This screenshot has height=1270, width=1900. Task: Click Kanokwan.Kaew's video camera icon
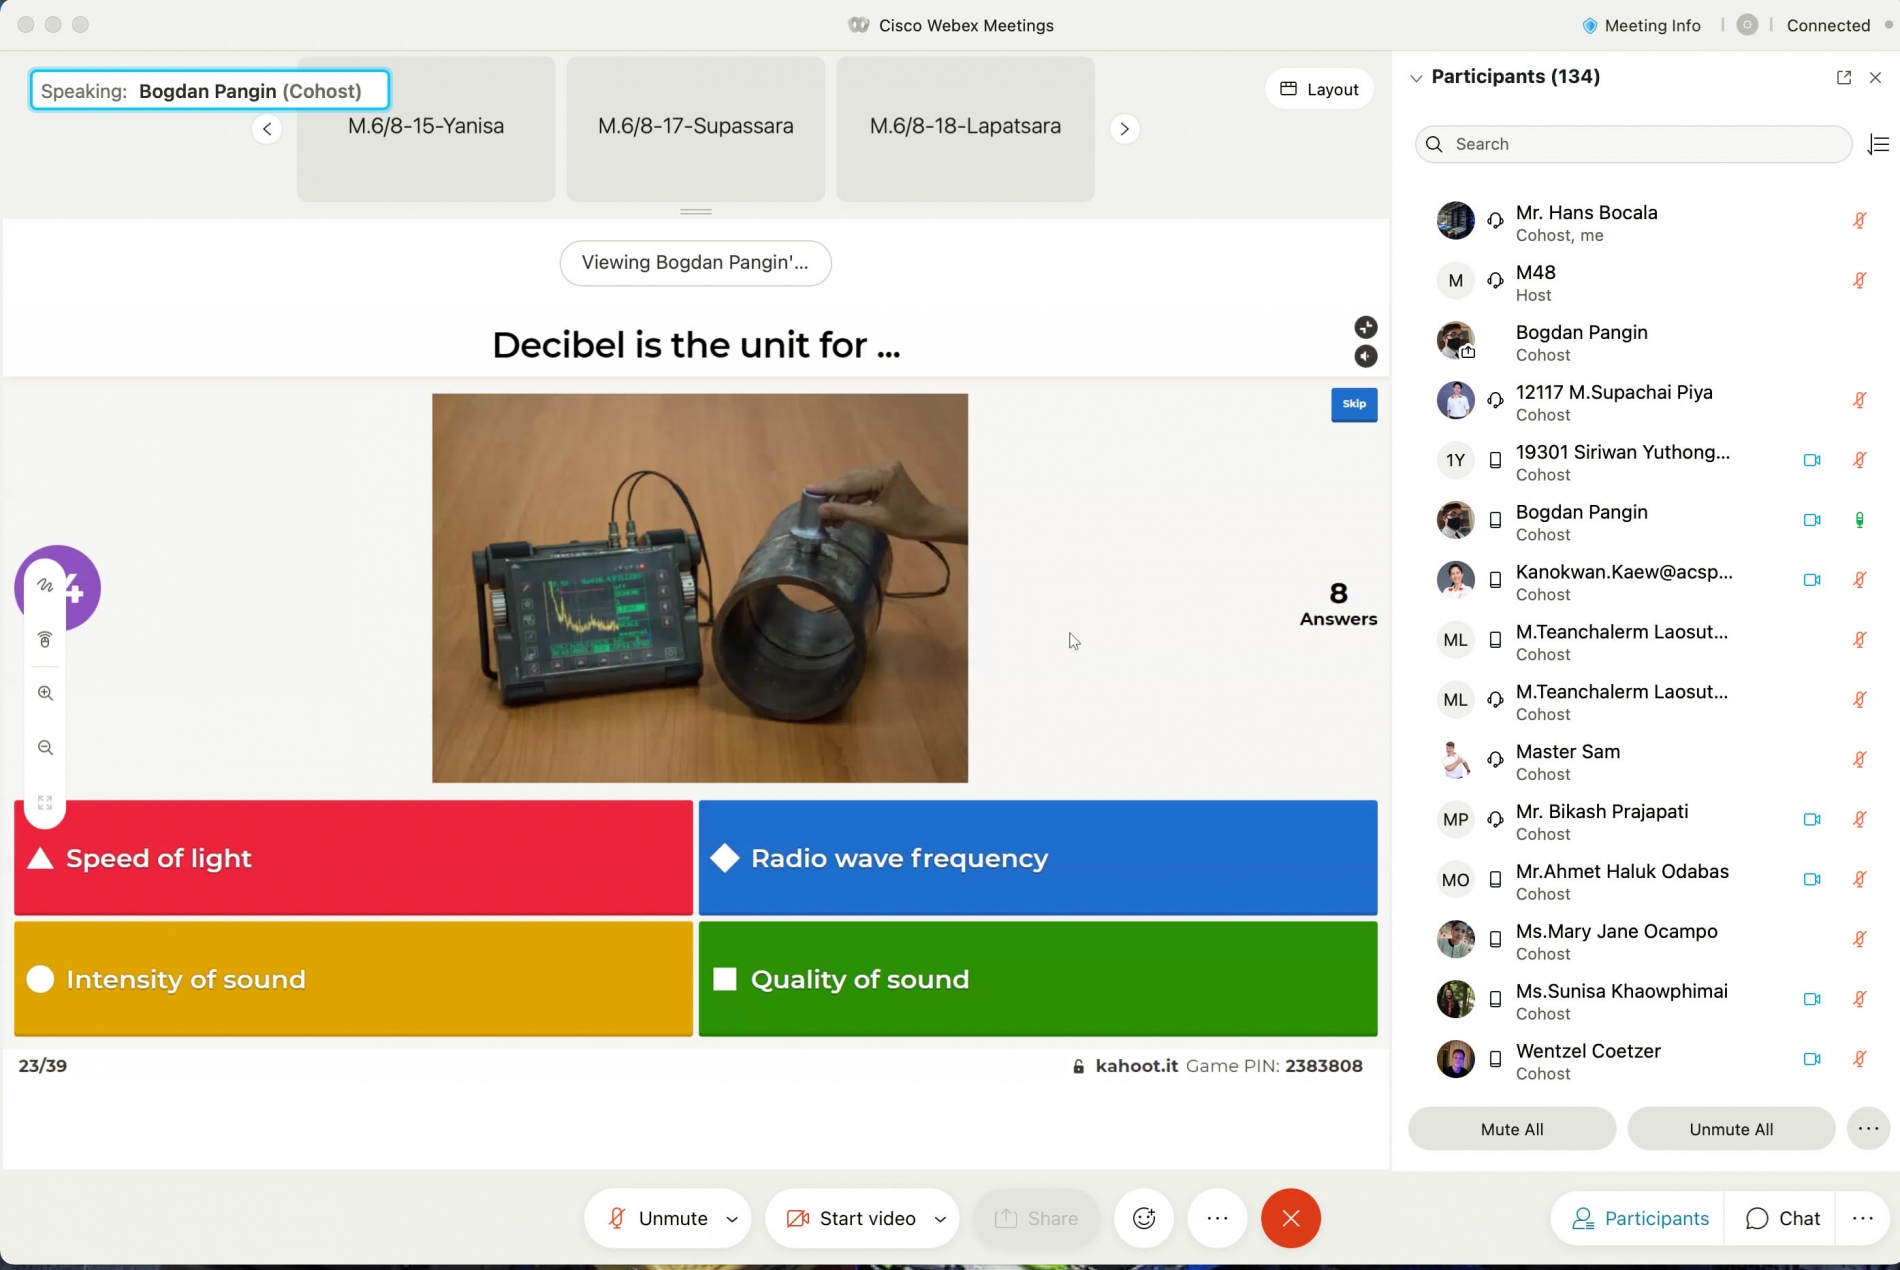(1811, 580)
